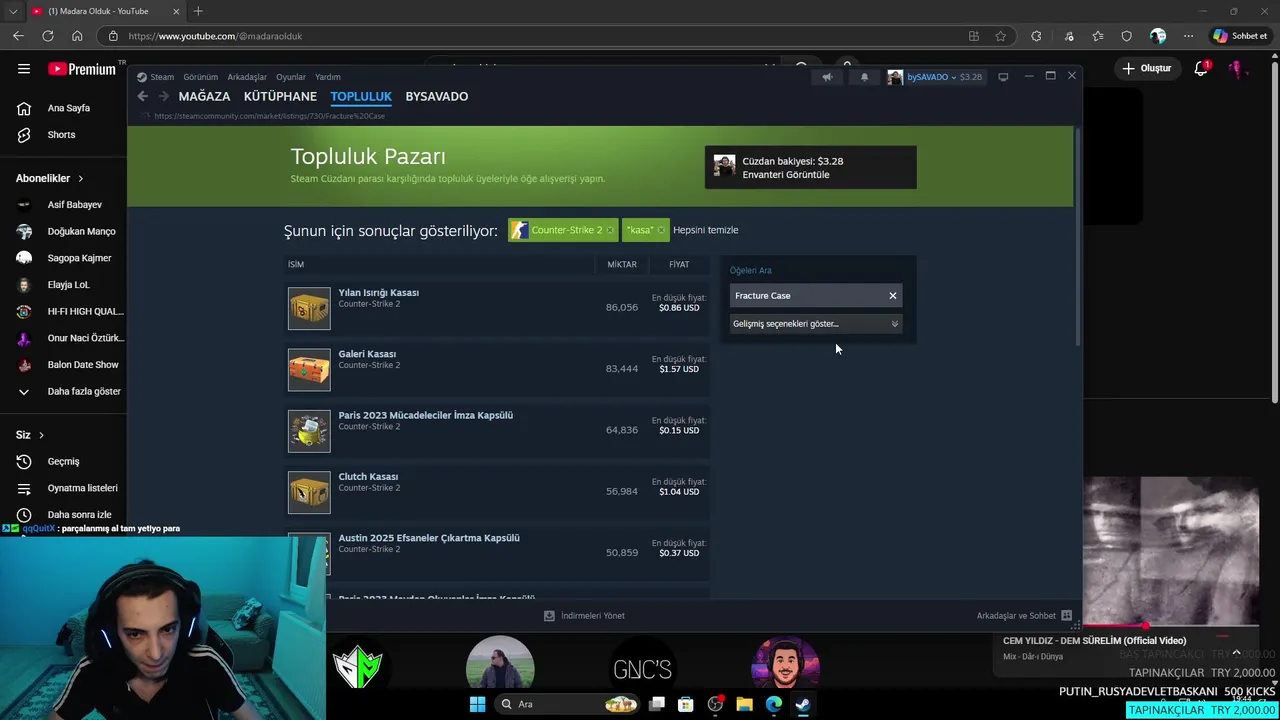1280x720 pixels.
Task: Click YouTube Oluştur create button
Action: [x=1147, y=69]
